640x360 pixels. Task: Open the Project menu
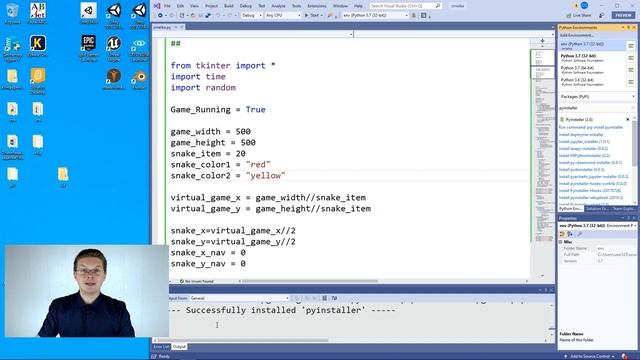(211, 6)
